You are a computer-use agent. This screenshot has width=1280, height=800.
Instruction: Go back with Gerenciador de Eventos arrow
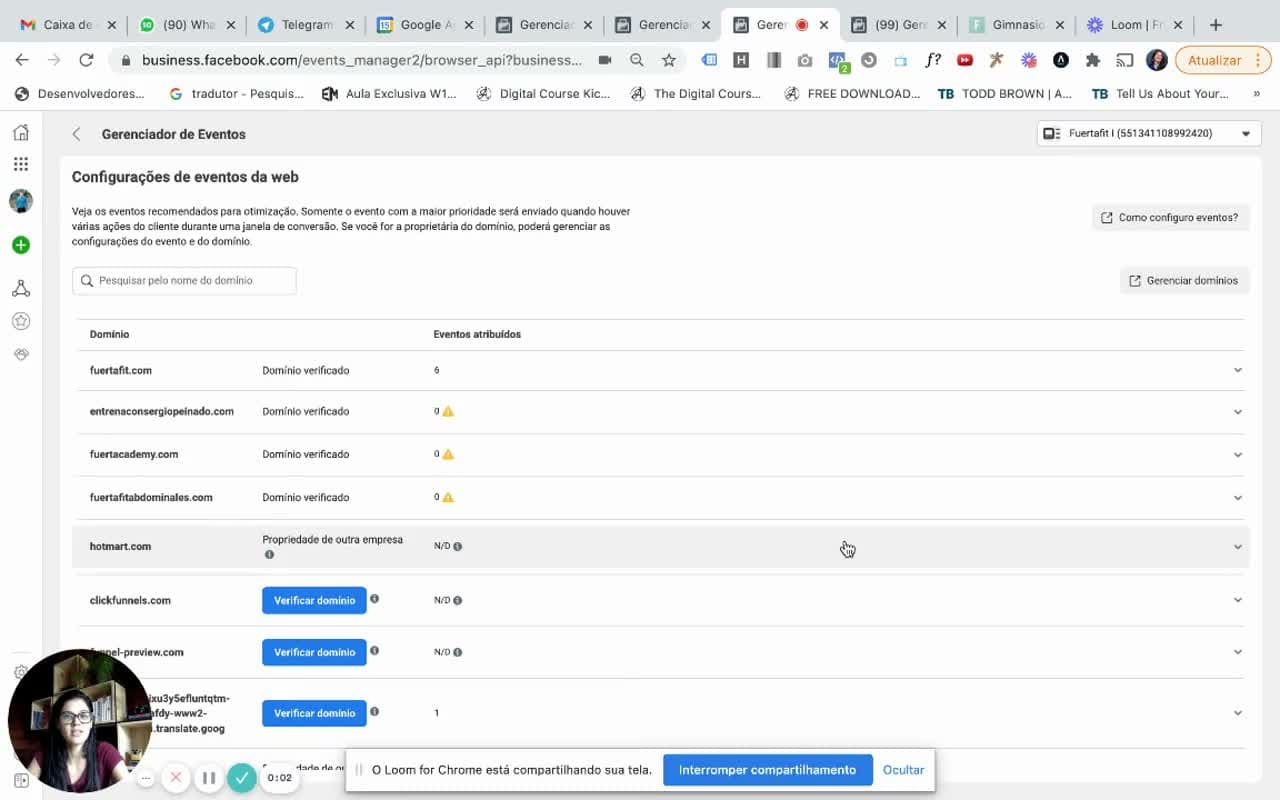point(77,134)
